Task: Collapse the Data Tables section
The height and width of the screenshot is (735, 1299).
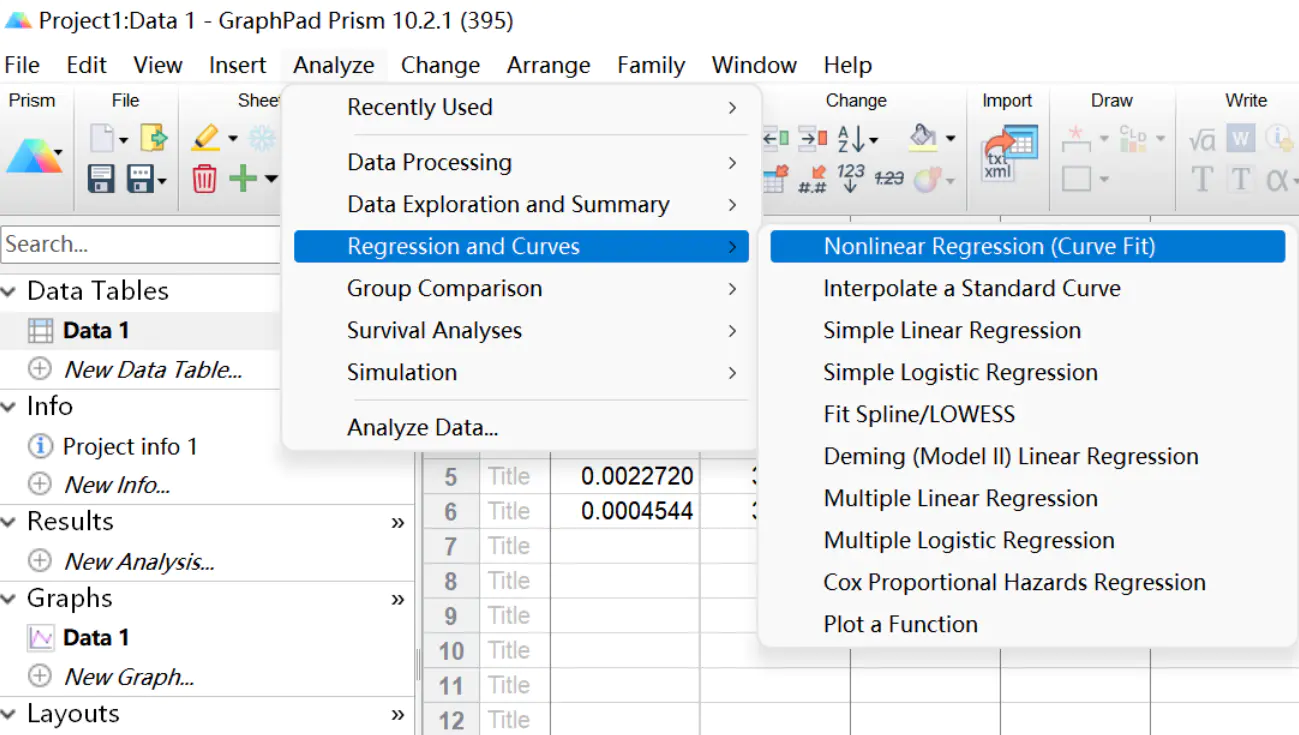Action: 9,292
